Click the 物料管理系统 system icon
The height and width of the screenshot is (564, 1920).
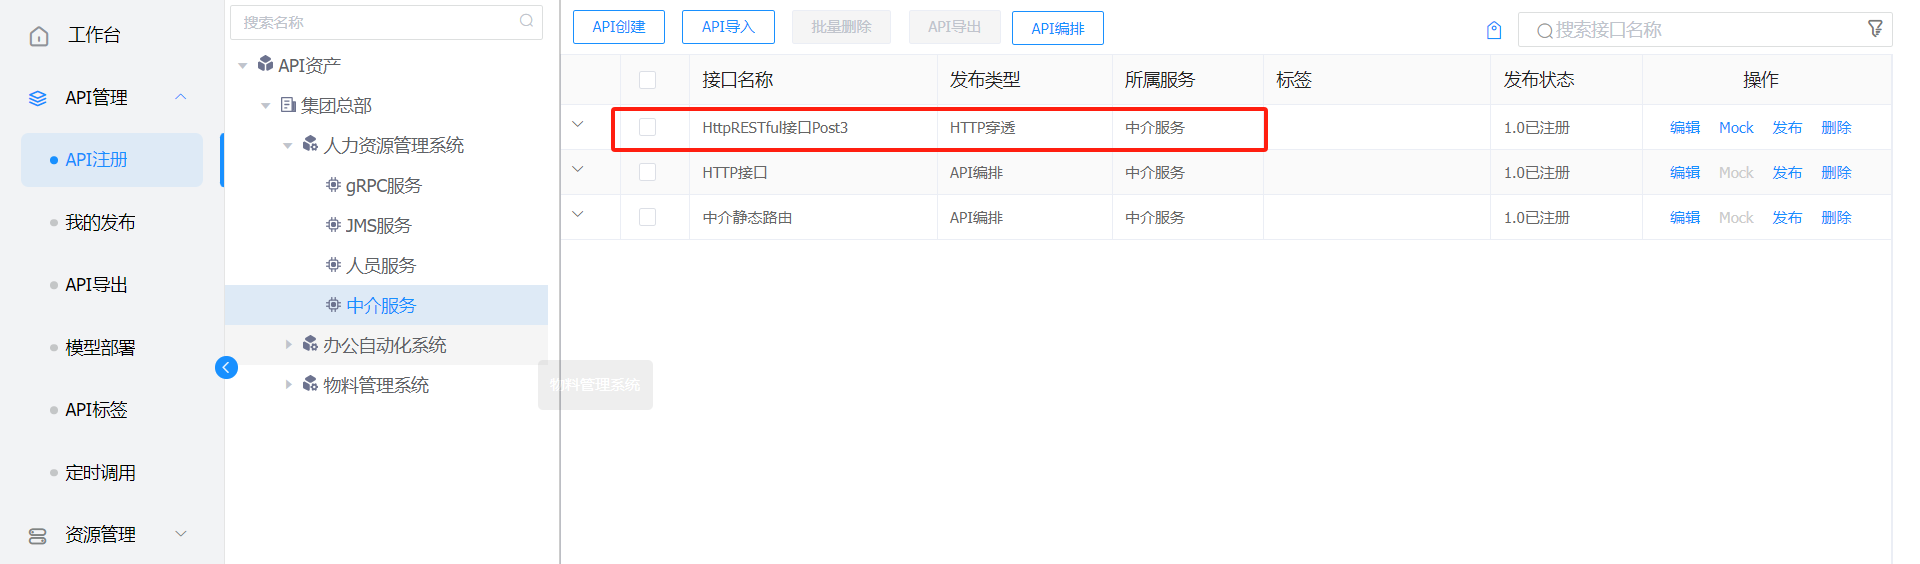click(310, 384)
